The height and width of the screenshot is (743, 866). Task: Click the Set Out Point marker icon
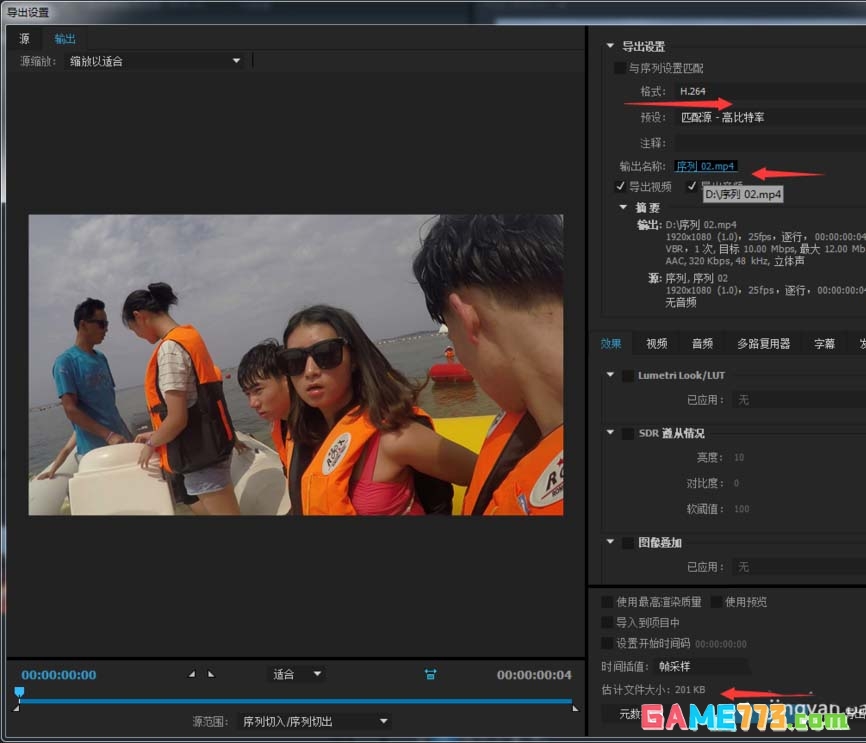[211, 674]
